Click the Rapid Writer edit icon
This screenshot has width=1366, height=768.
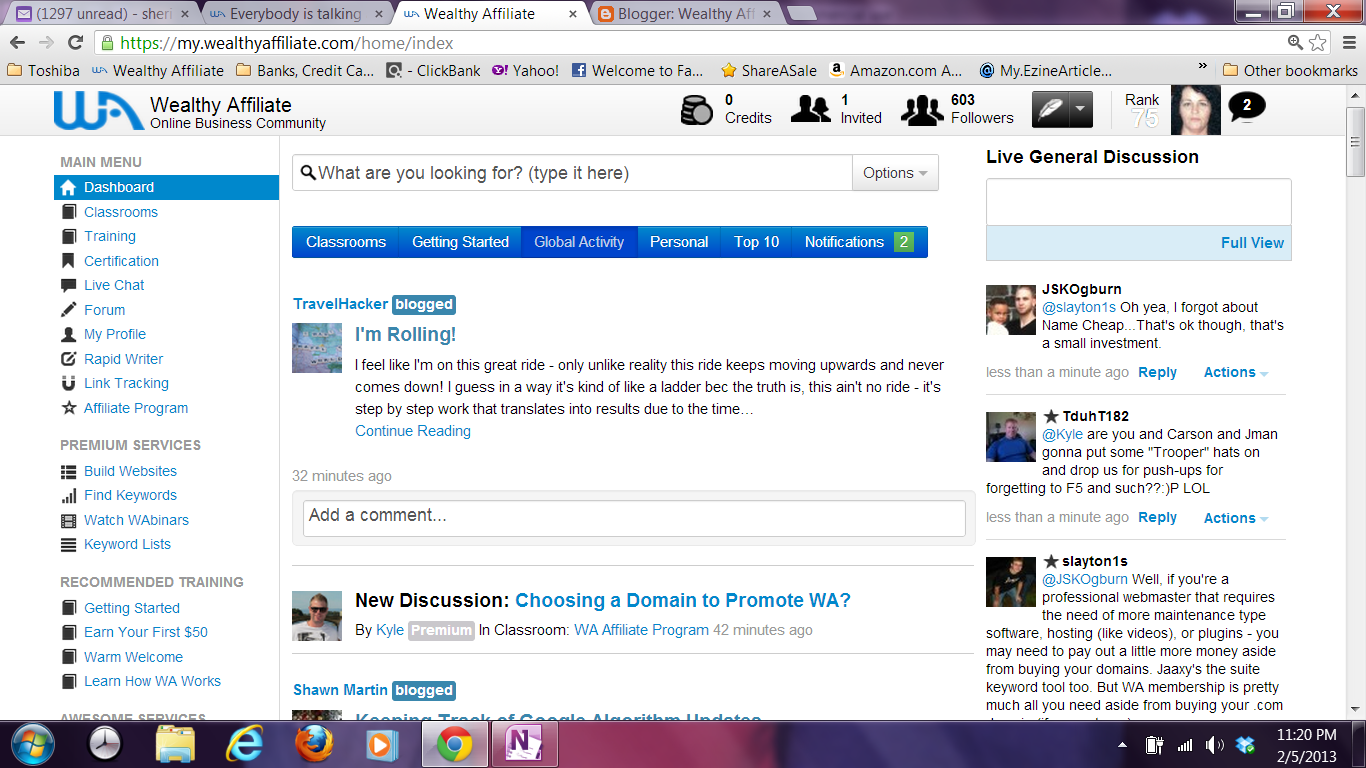coord(68,359)
